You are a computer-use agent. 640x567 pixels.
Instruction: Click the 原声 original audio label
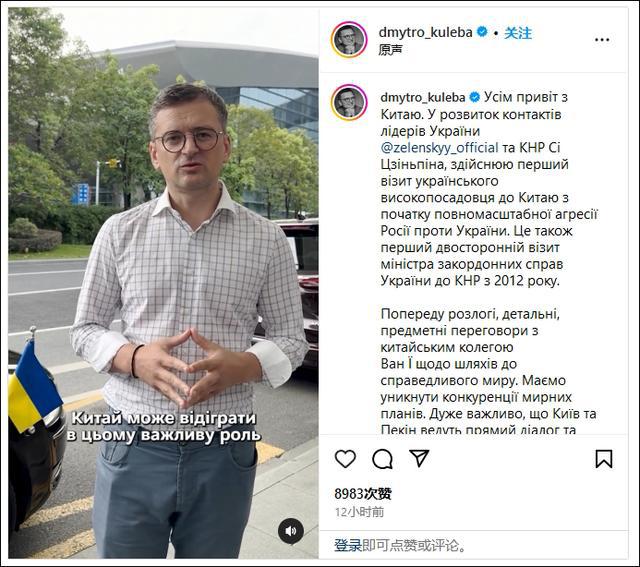point(390,49)
